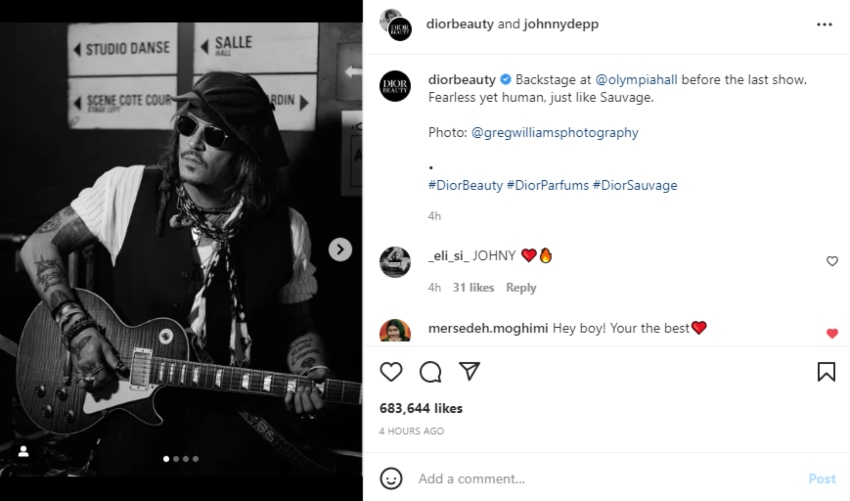This screenshot has width=850, height=501.
Task: Save post with bookmark icon
Action: (826, 372)
